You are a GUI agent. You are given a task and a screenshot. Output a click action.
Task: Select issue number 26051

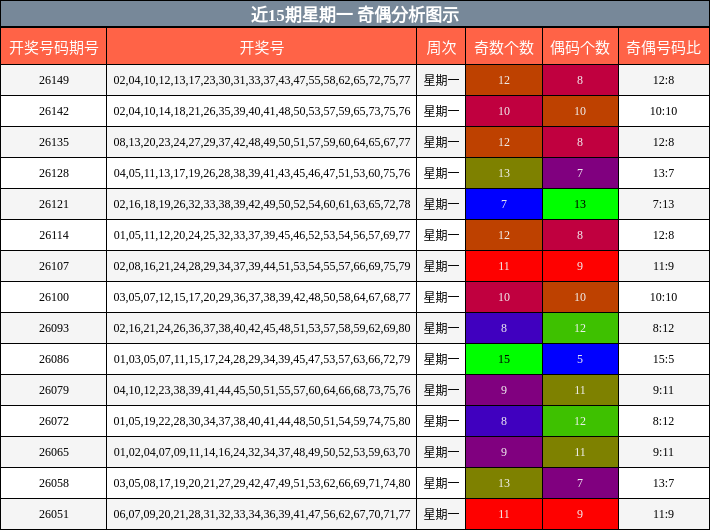[54, 514]
